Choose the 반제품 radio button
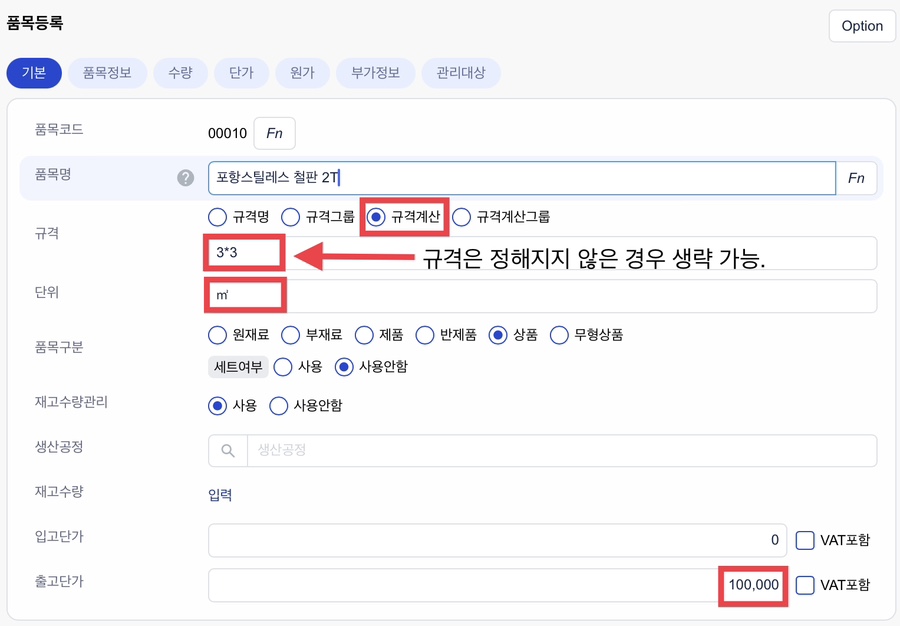The image size is (900, 626). tap(425, 335)
